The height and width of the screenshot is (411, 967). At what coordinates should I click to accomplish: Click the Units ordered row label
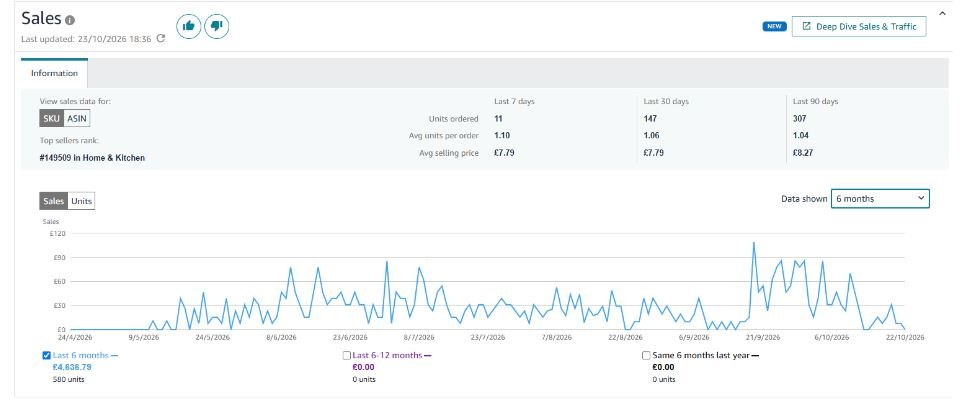tap(453, 118)
